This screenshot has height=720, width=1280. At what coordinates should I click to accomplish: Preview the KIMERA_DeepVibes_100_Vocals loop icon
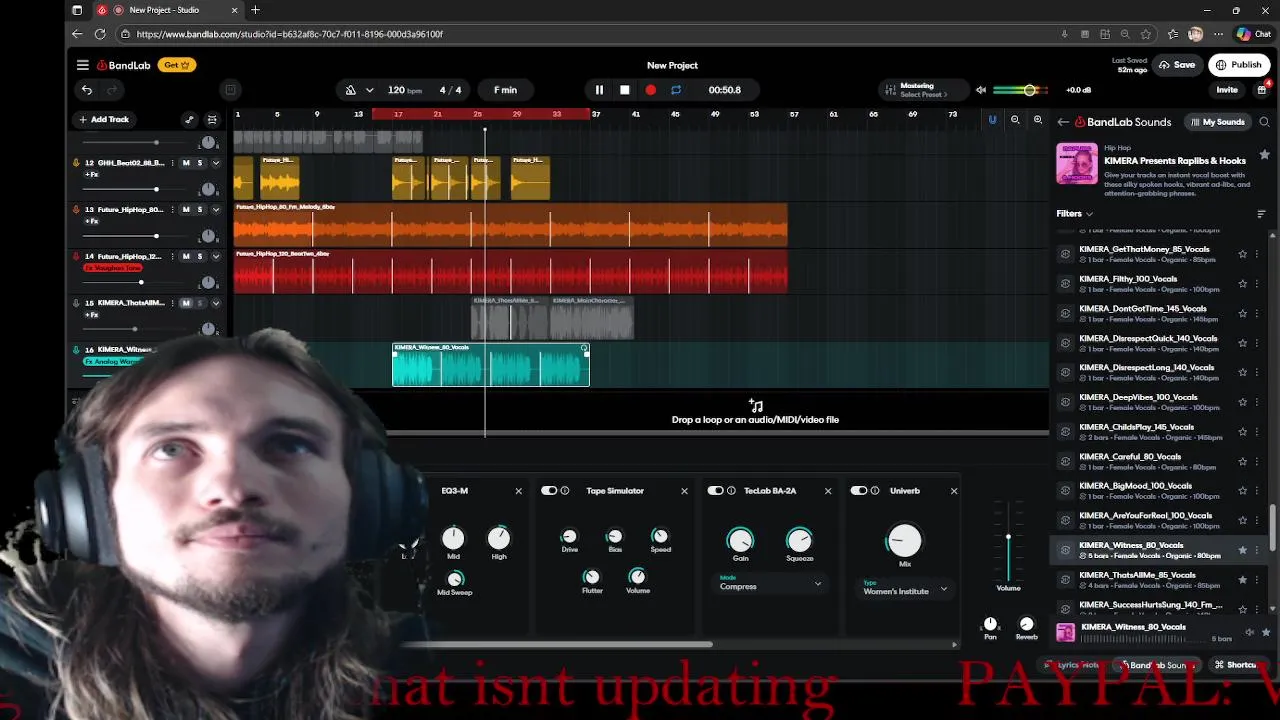pyautogui.click(x=1065, y=402)
